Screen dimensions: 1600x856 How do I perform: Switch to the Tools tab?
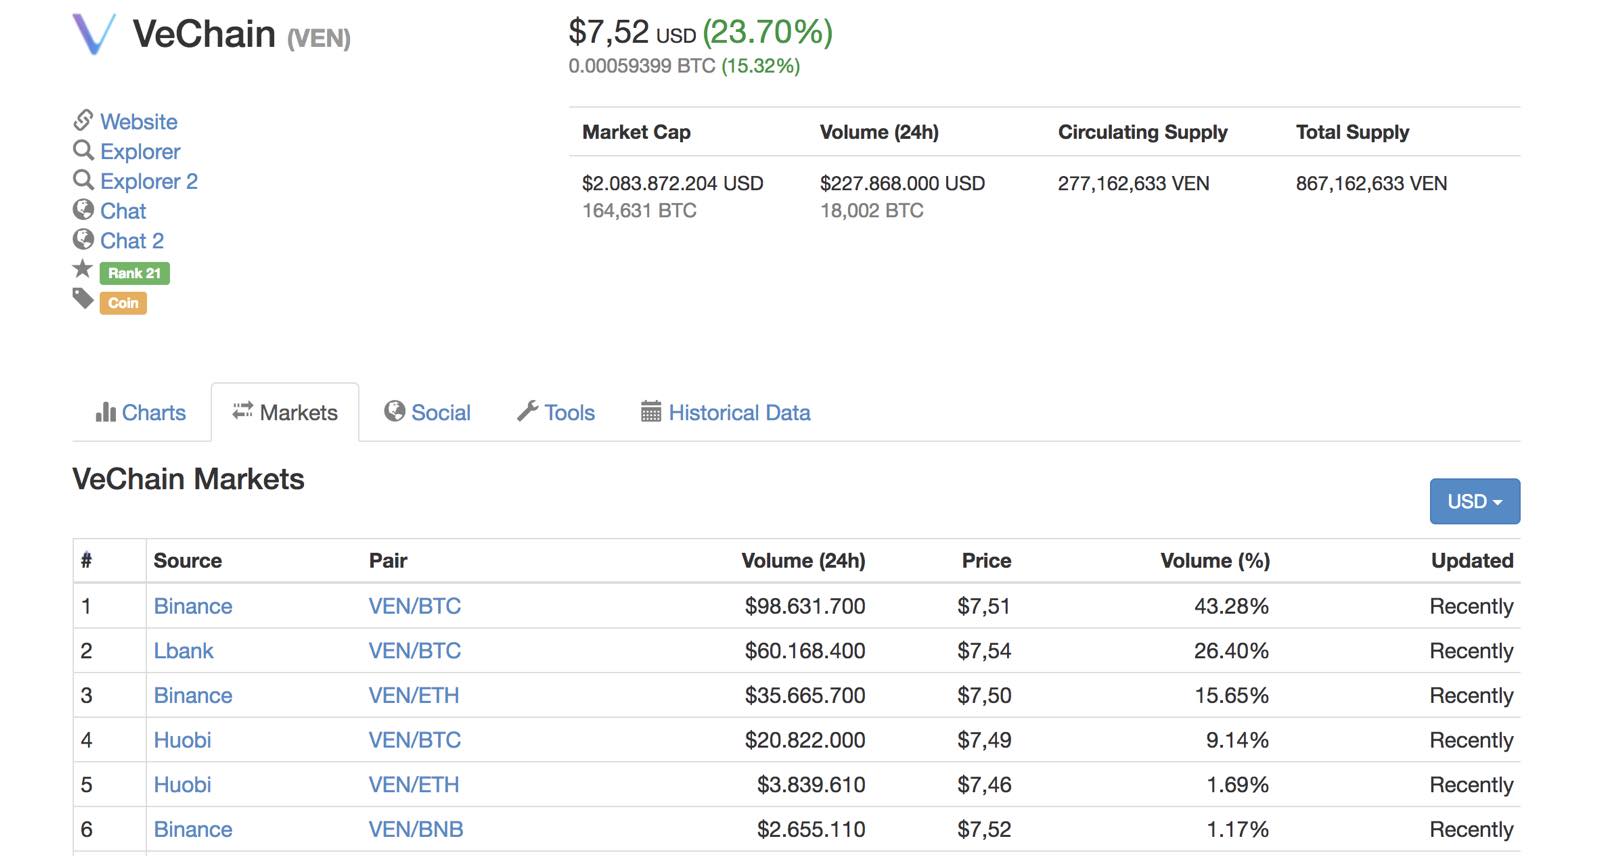click(556, 412)
